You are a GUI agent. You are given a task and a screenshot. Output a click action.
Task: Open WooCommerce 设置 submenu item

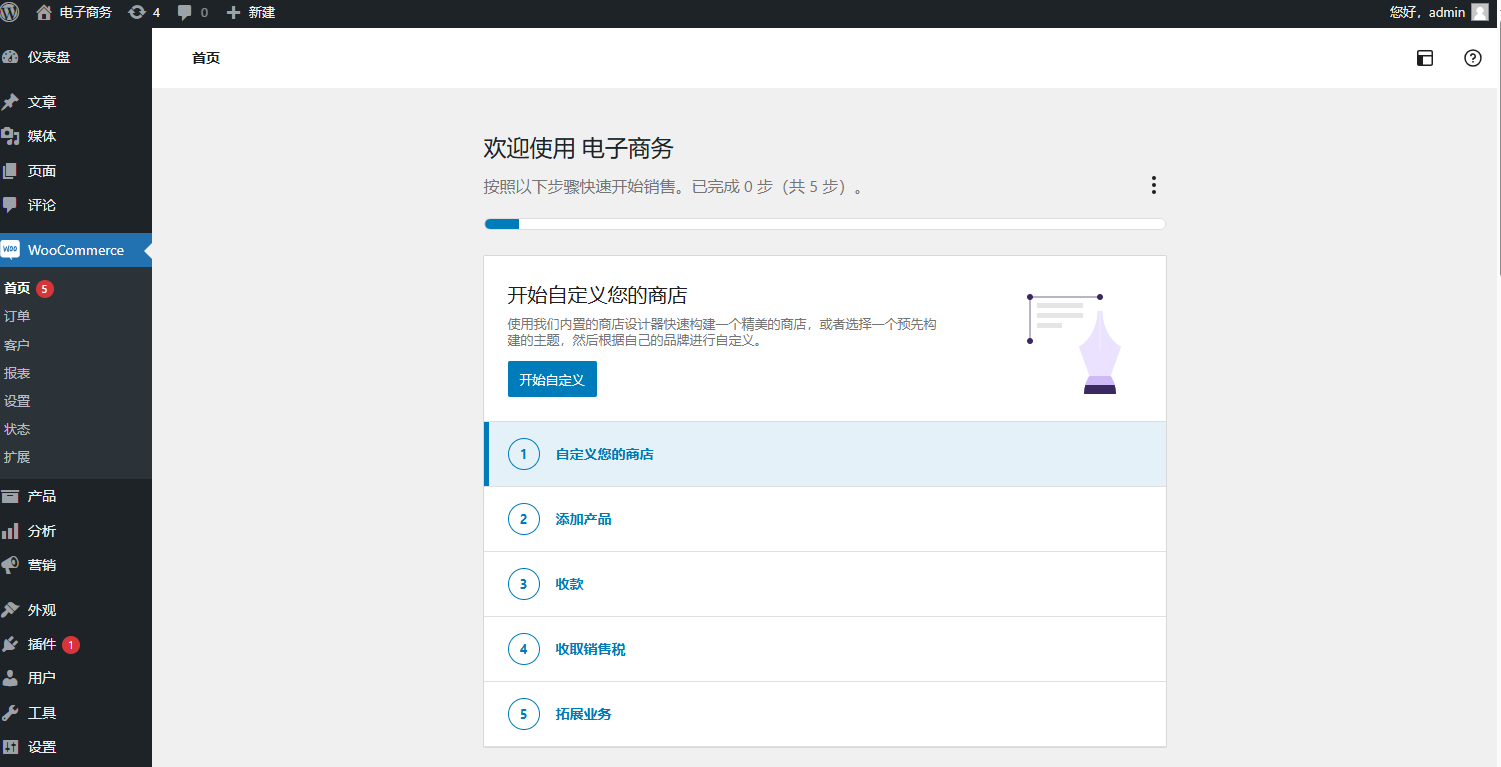pyautogui.click(x=17, y=401)
